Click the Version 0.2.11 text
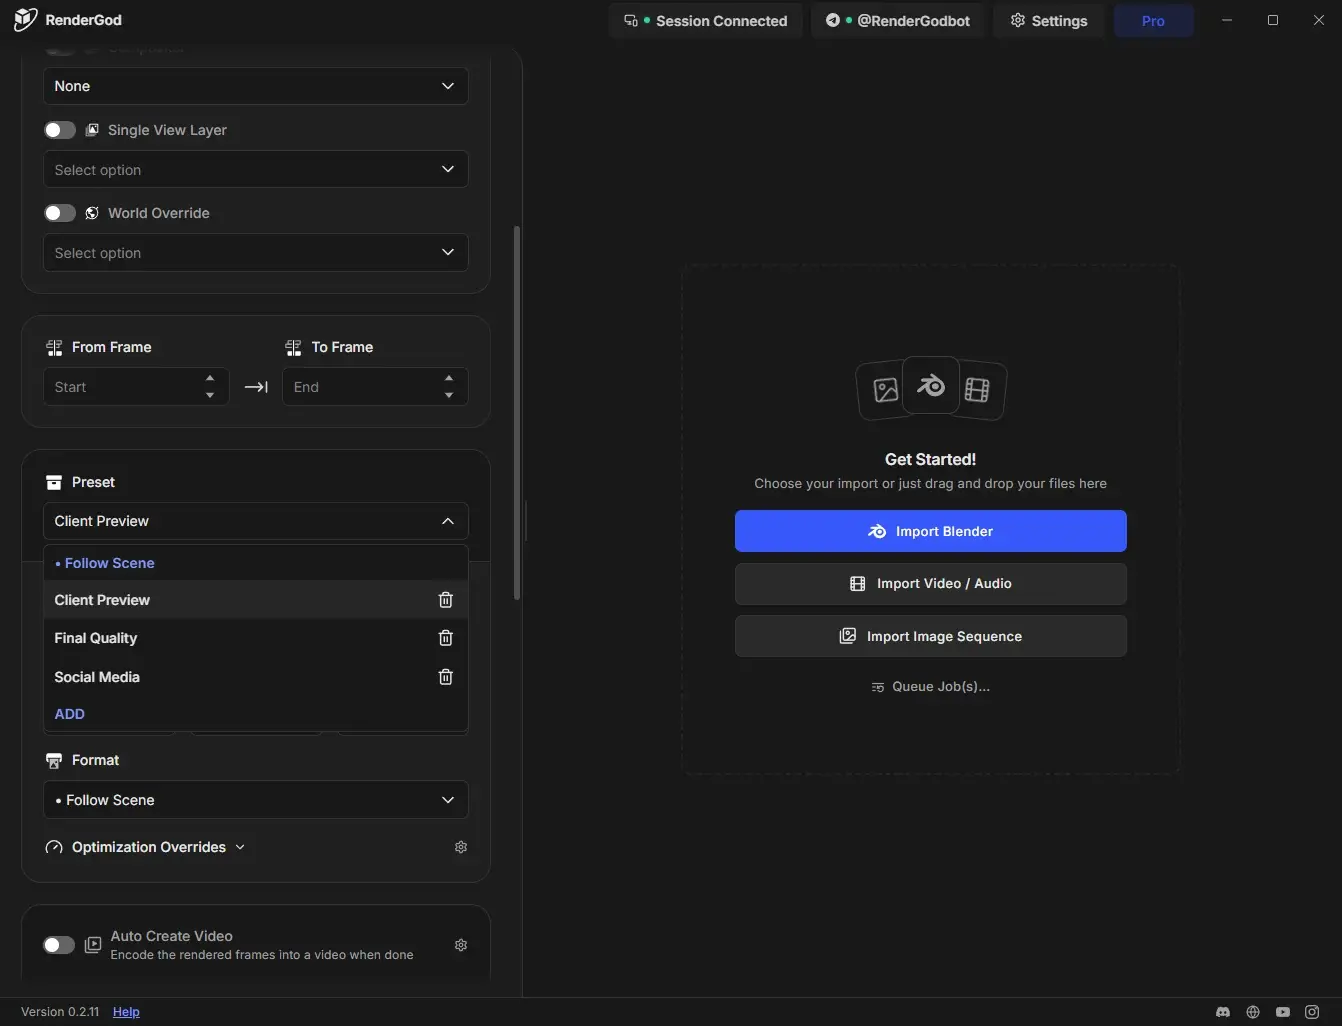This screenshot has height=1026, width=1342. pyautogui.click(x=60, y=1012)
